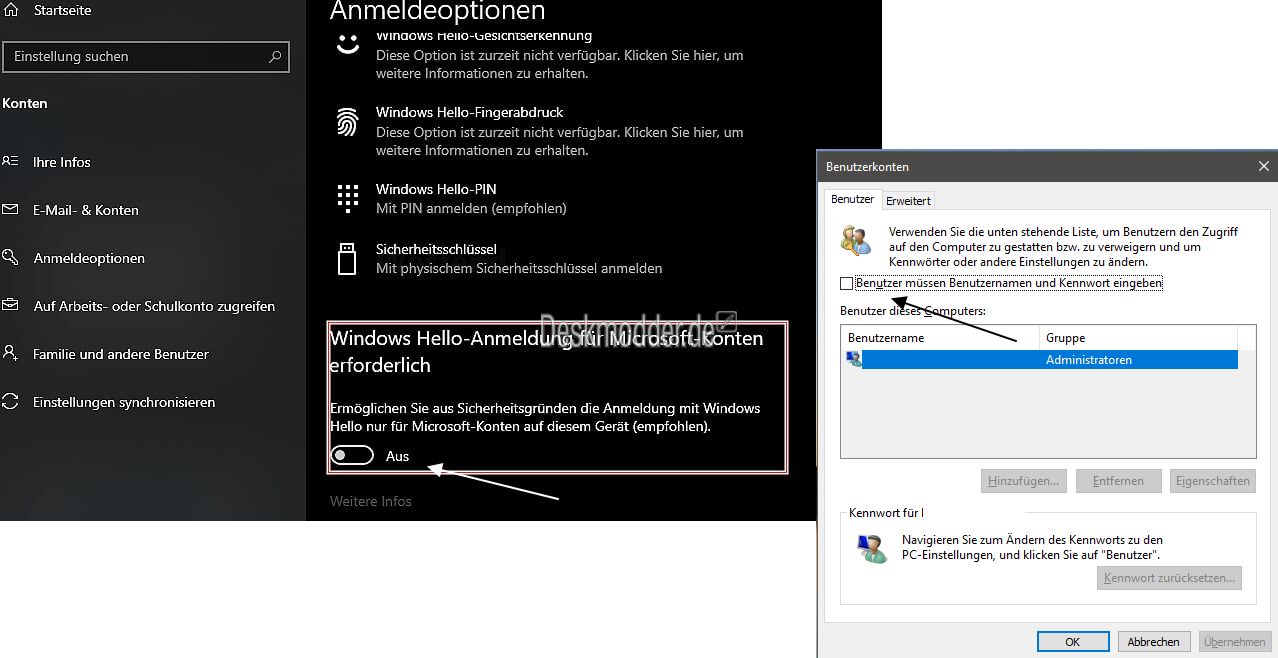Viewport: 1278px width, 658px height.
Task: Click the user icon in the Administratoren row
Action: (854, 359)
